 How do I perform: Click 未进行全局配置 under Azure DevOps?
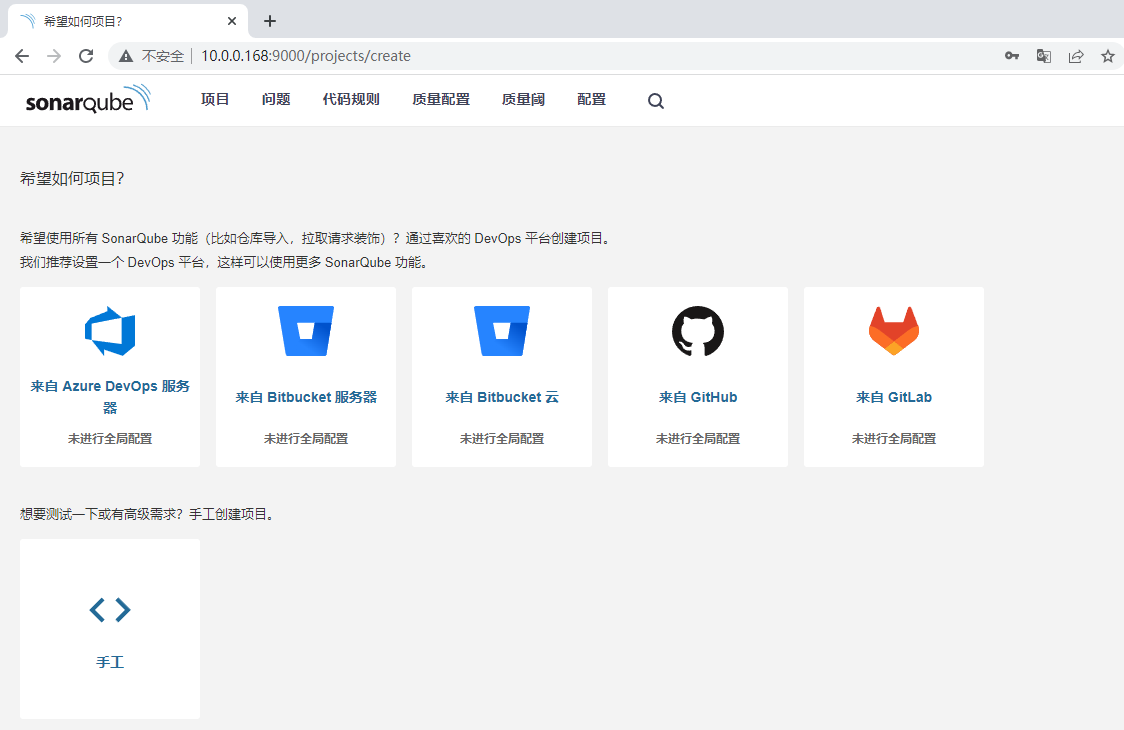coord(110,438)
